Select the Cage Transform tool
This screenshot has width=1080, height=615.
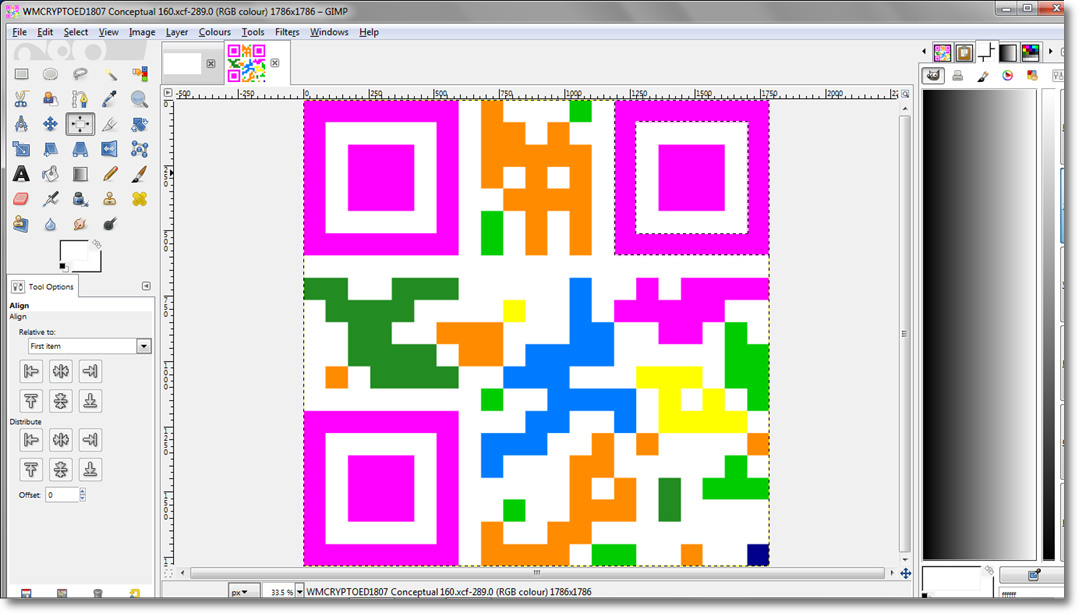[140, 149]
